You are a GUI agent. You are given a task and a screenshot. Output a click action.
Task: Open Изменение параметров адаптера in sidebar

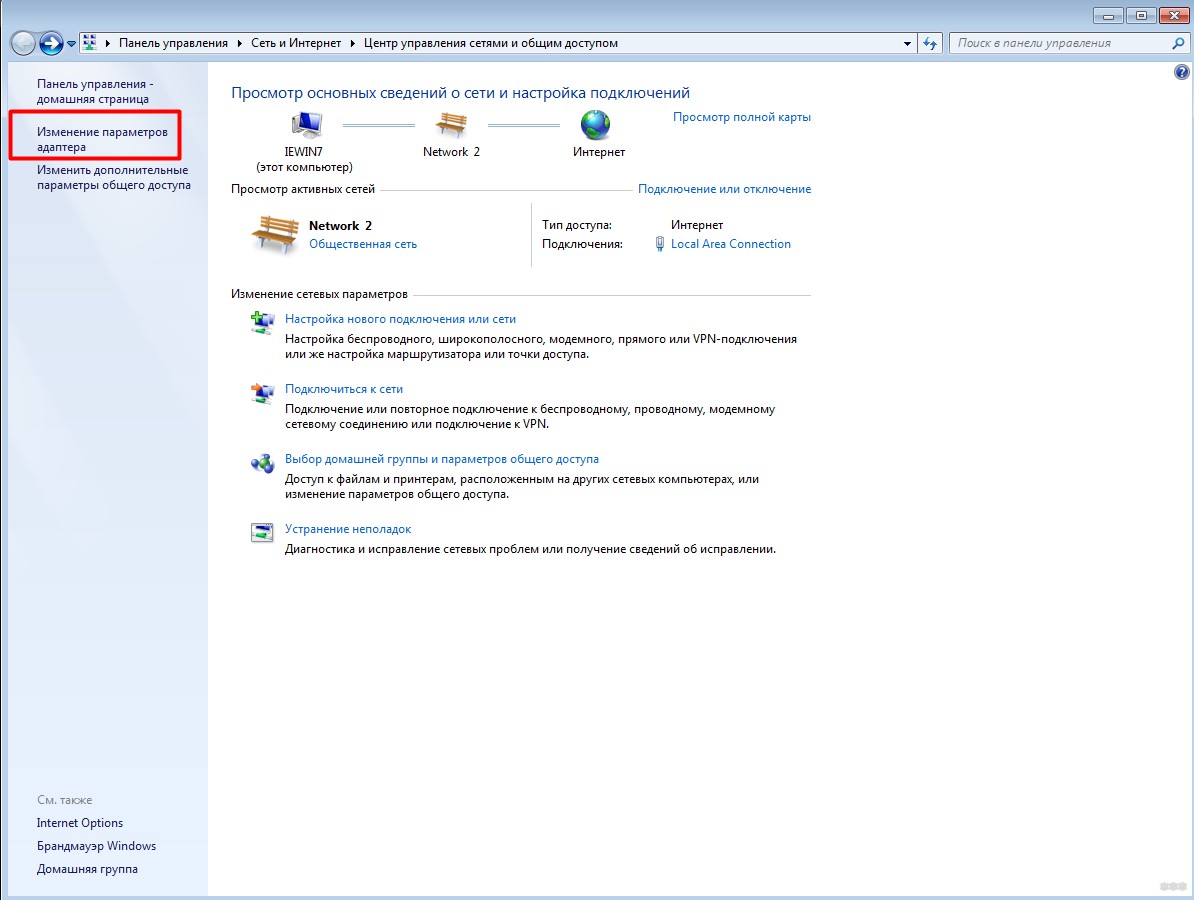pyautogui.click(x=102, y=139)
